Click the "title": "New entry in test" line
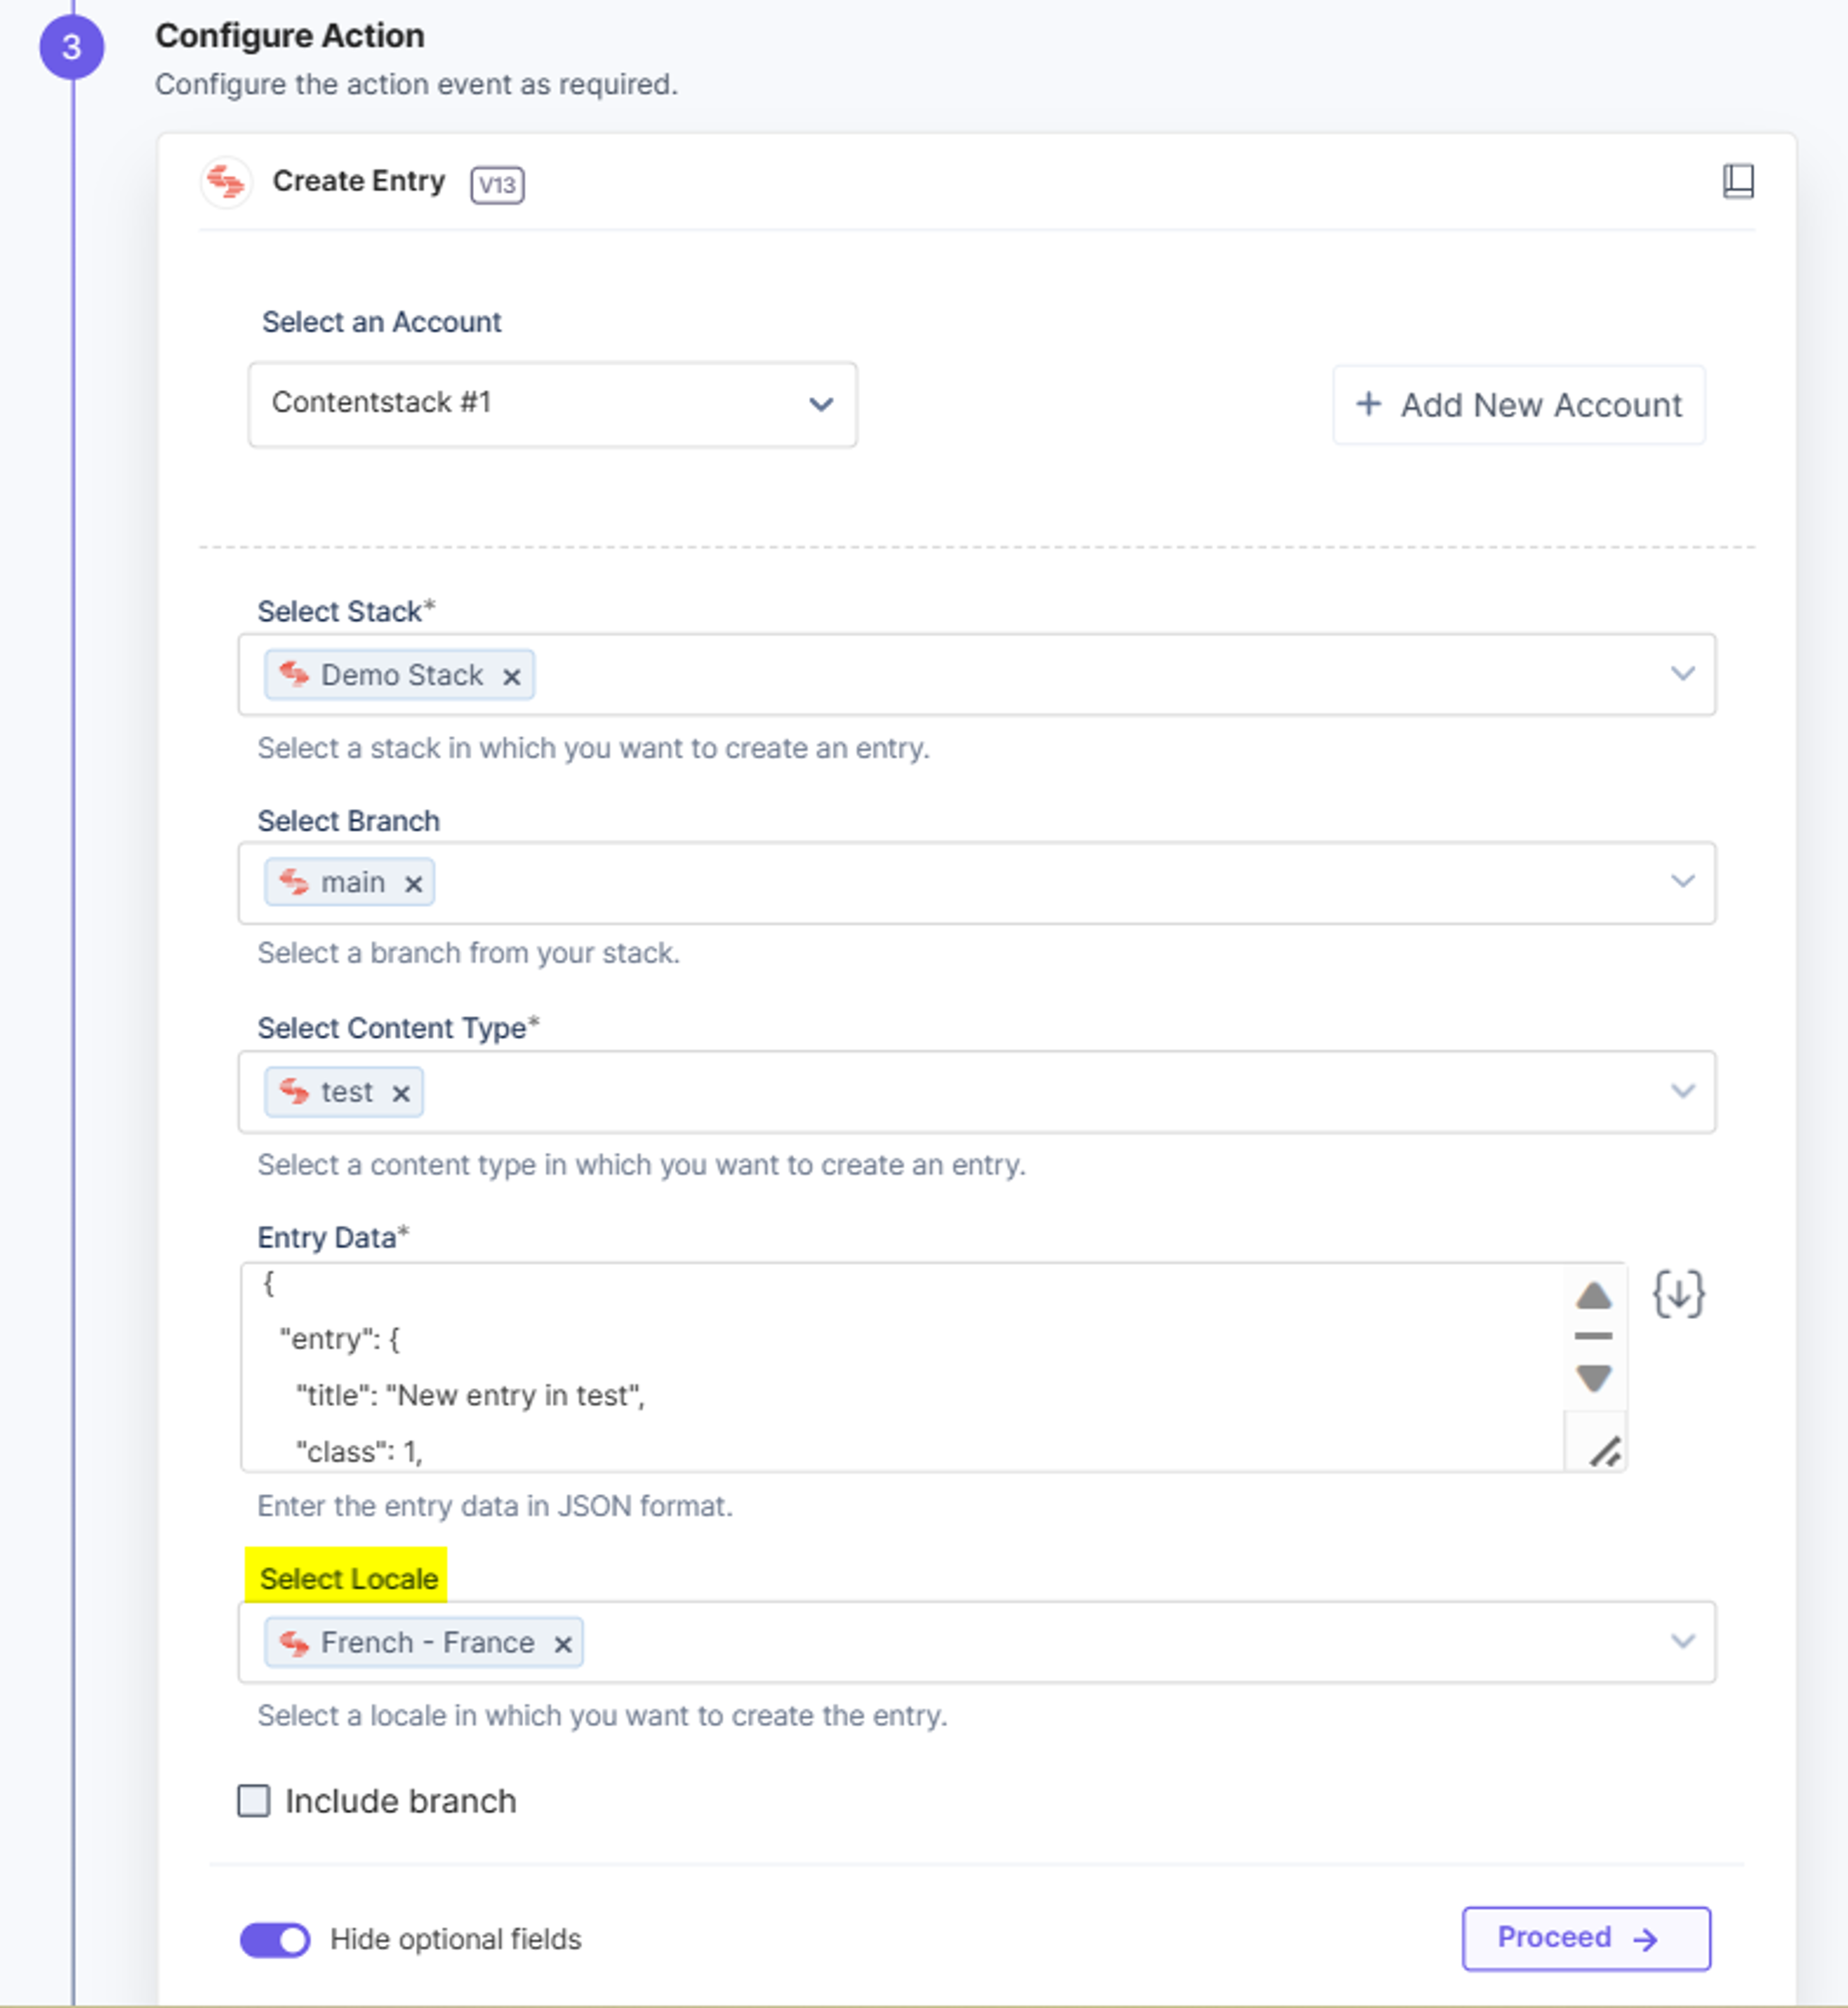The width and height of the screenshot is (1848, 2008). [x=470, y=1395]
